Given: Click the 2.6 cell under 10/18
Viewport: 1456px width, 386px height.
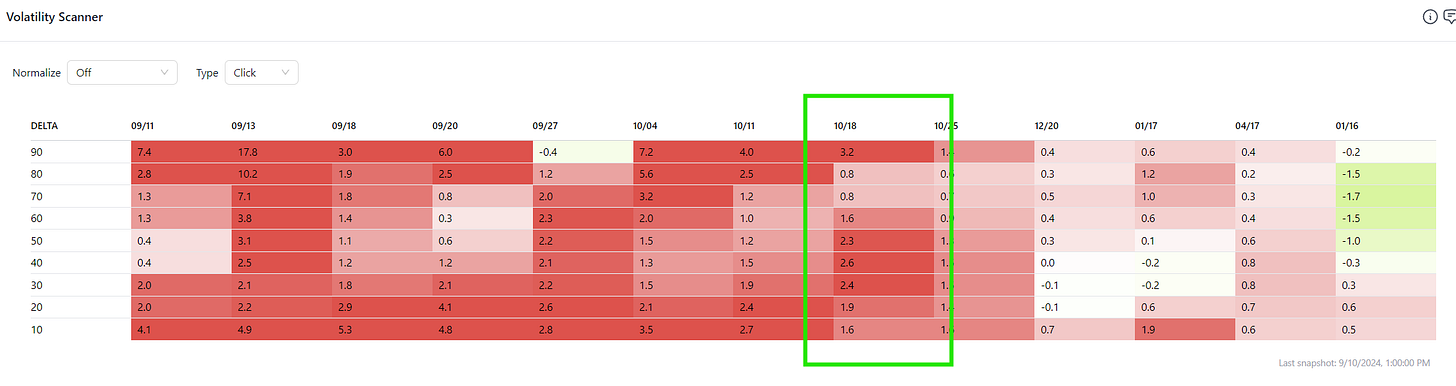Looking at the screenshot, I should (884, 263).
